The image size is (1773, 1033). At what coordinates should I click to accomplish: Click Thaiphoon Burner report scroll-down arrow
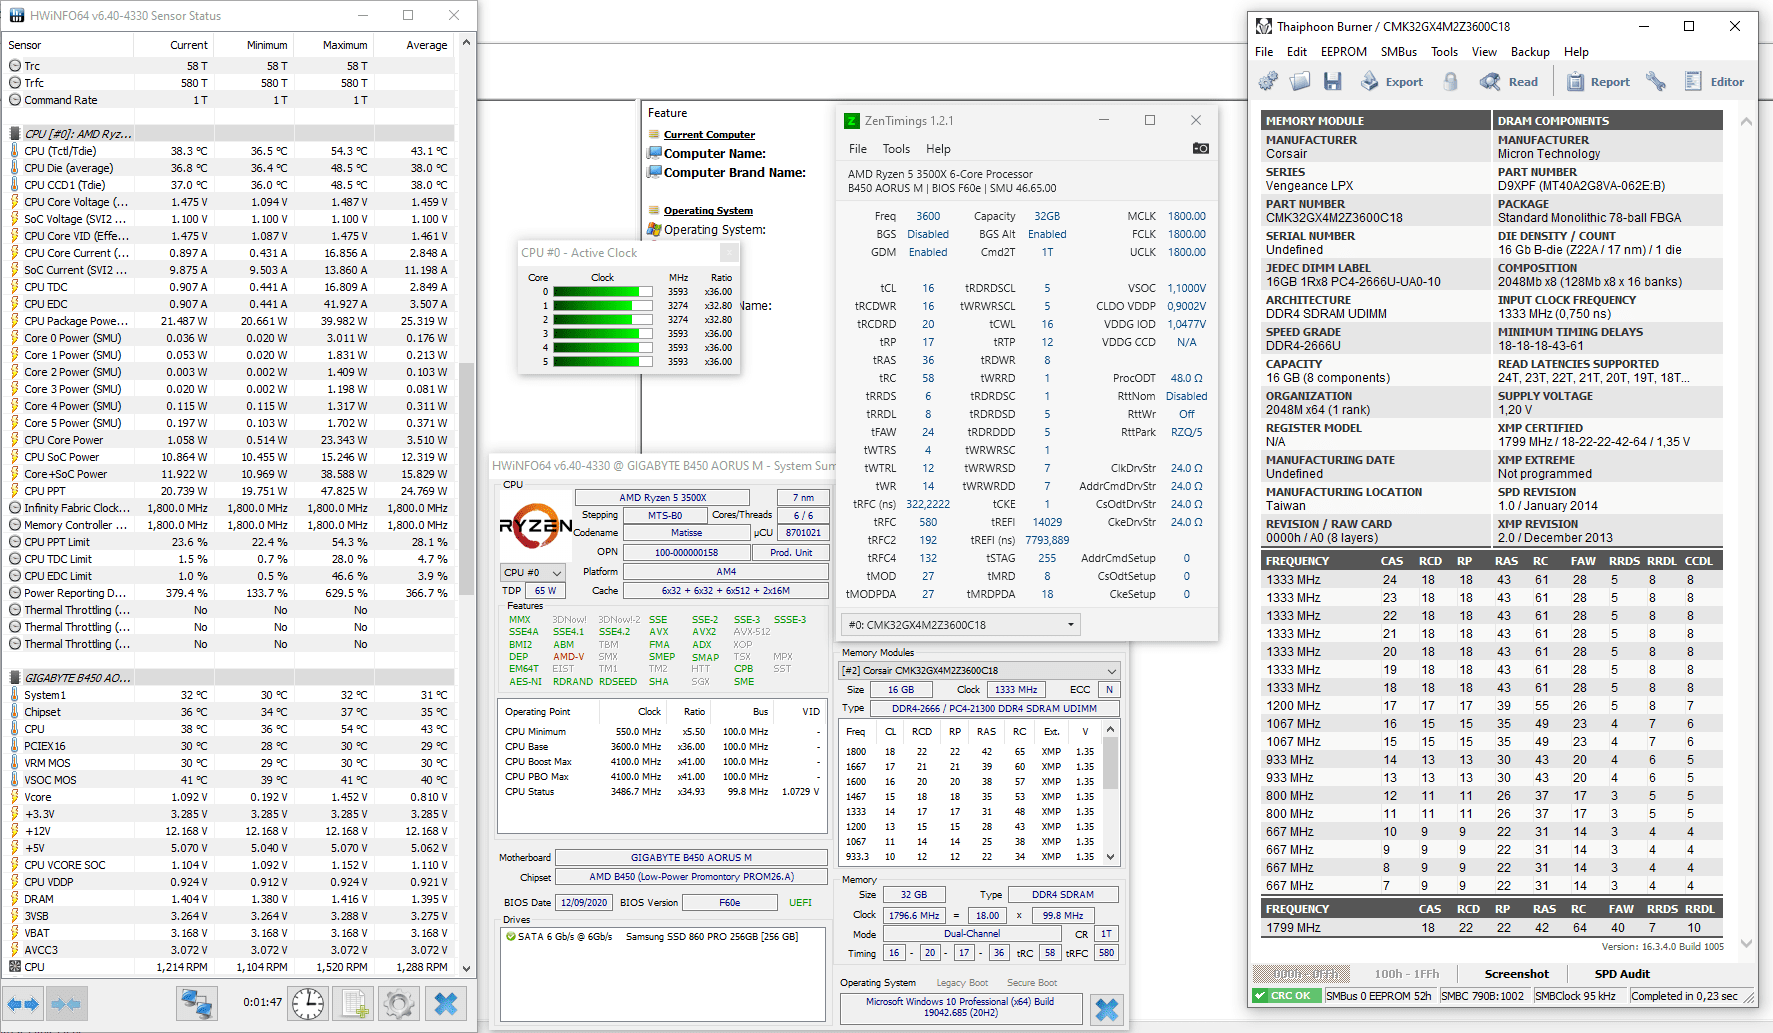tap(1746, 943)
